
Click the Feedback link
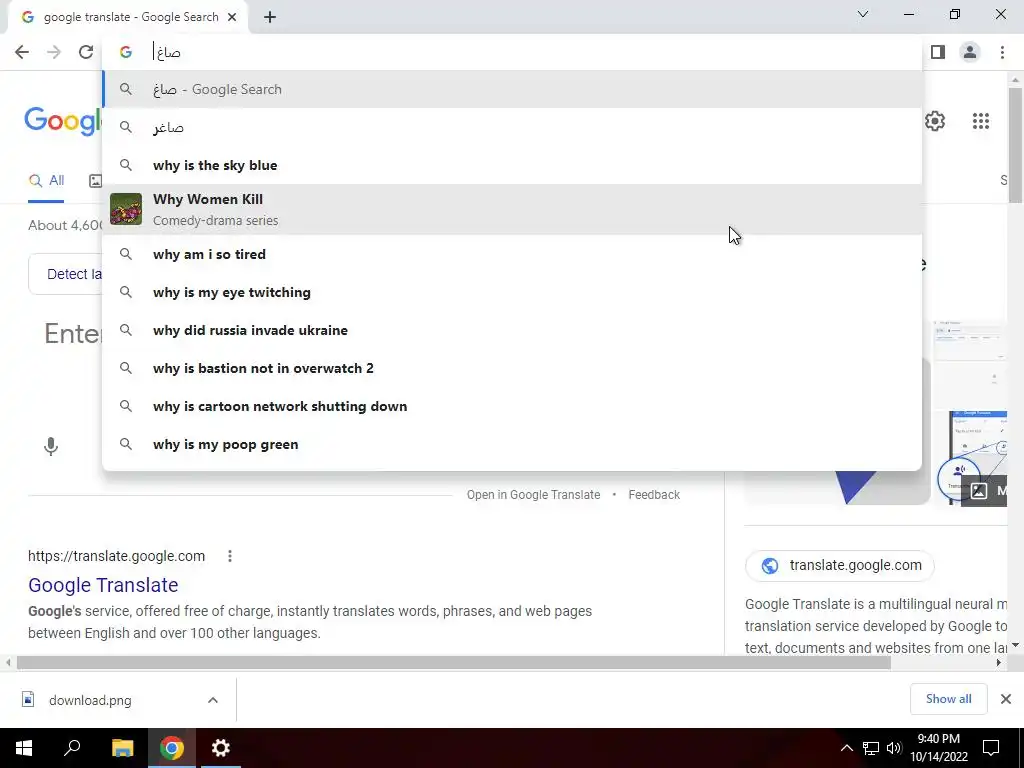(654, 495)
